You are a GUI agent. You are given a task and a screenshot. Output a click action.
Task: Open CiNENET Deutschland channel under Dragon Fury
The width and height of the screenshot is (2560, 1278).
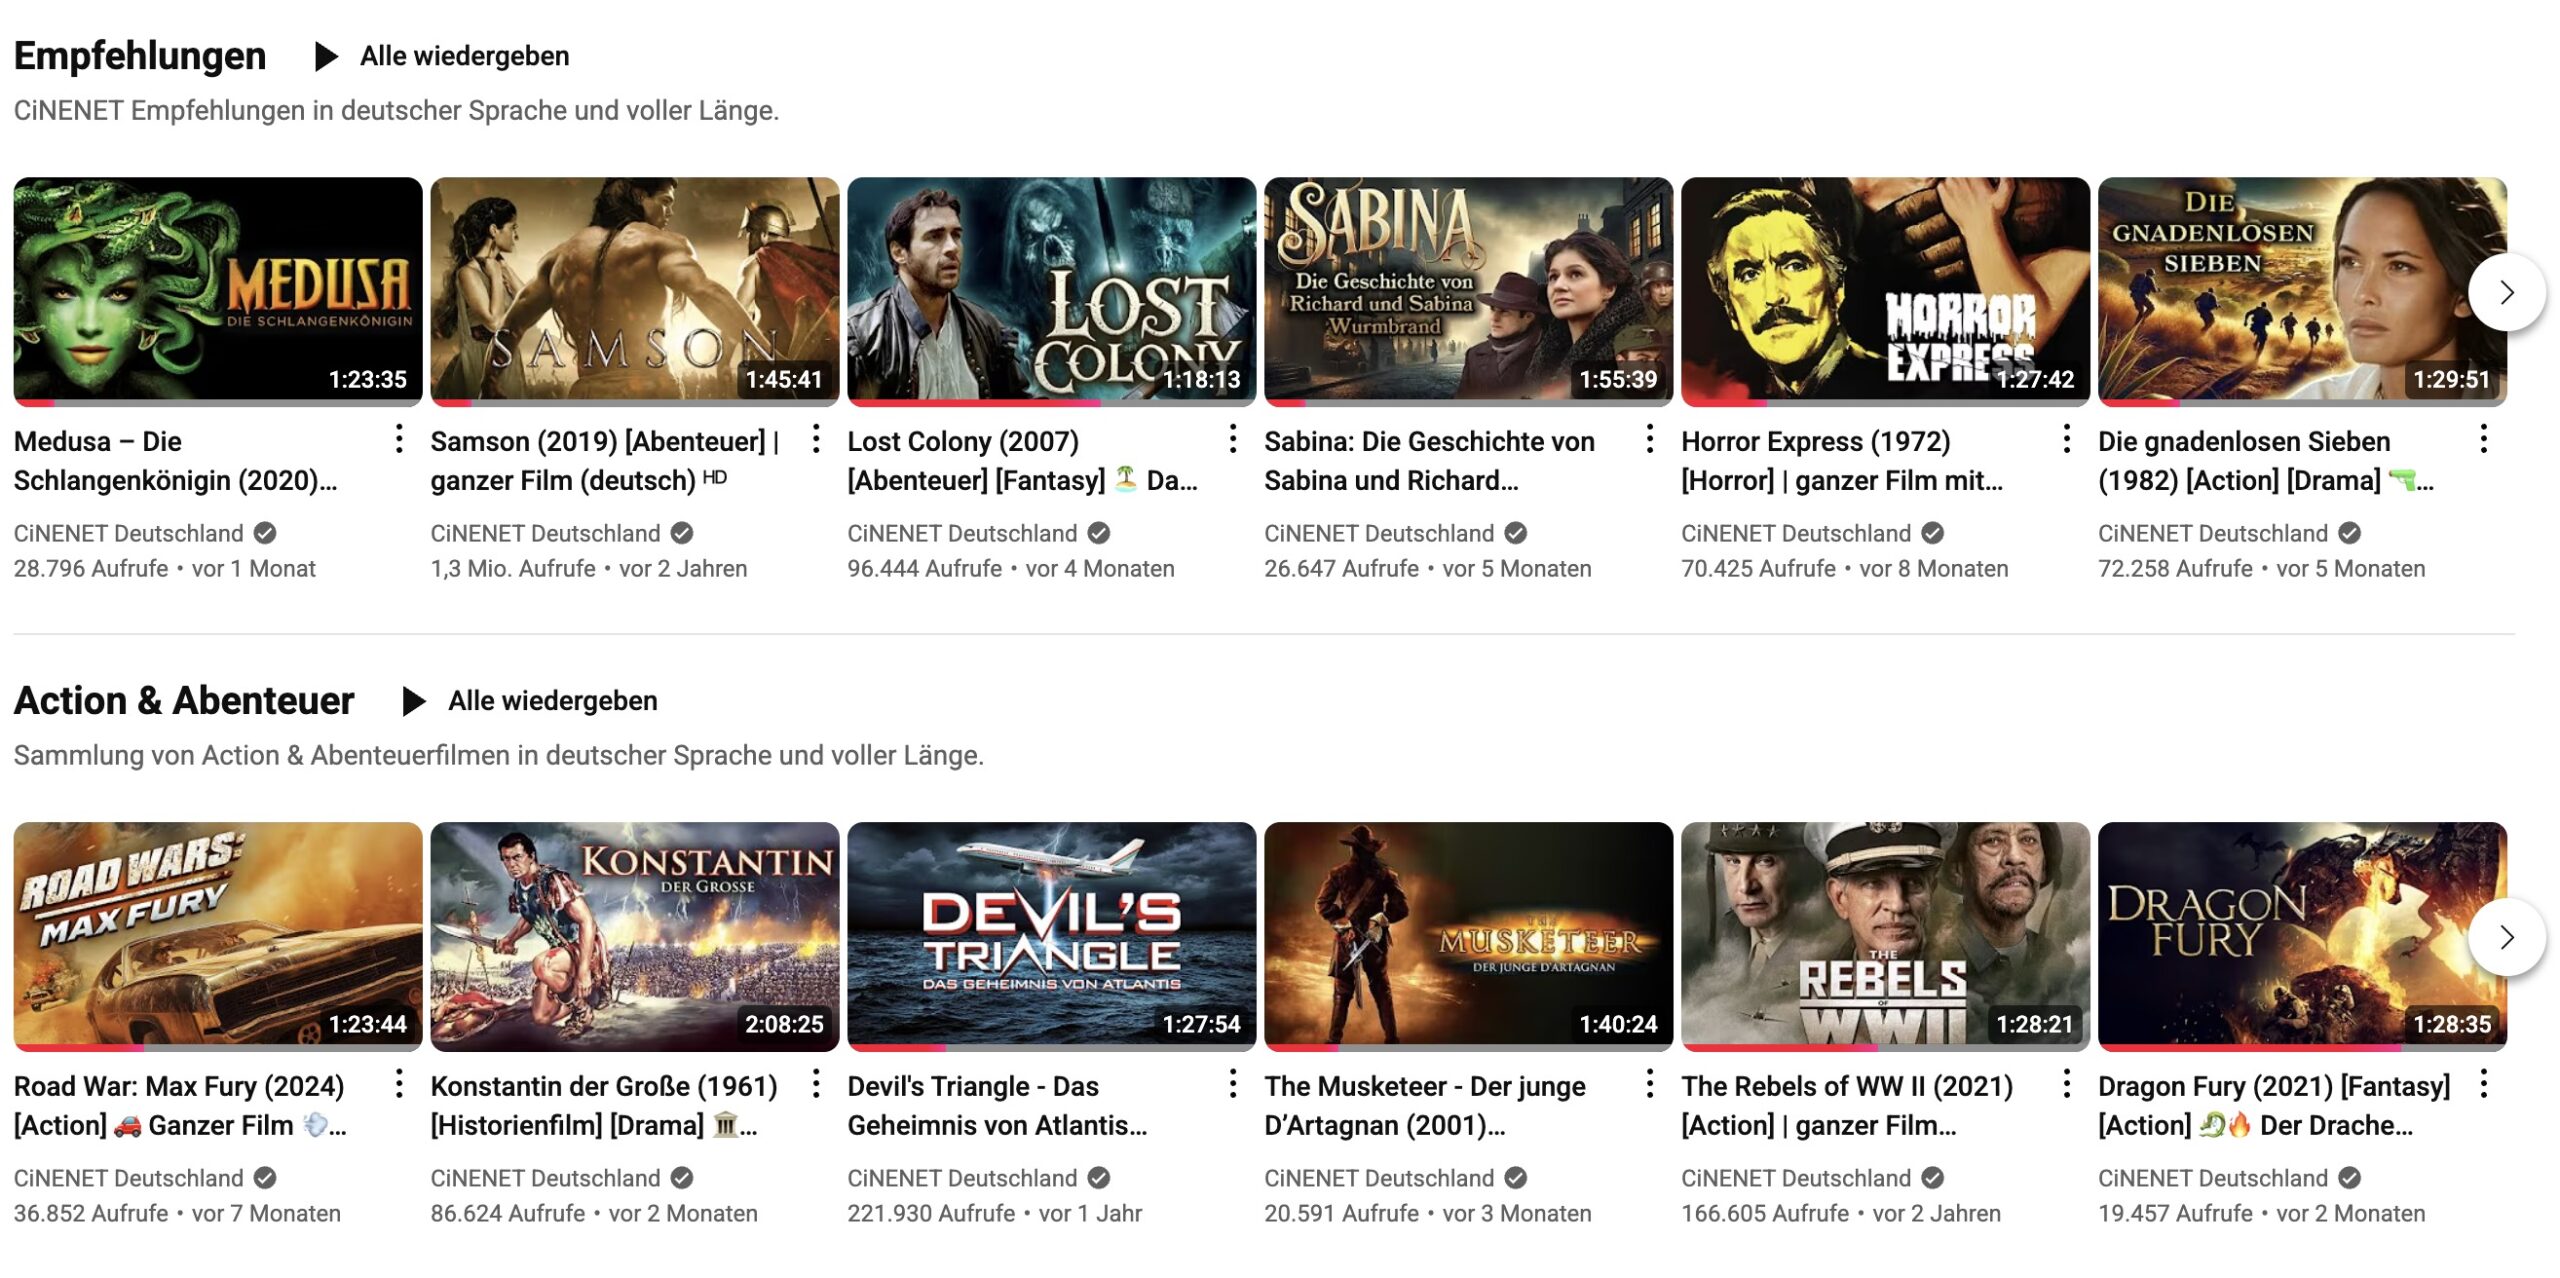(x=2214, y=1179)
